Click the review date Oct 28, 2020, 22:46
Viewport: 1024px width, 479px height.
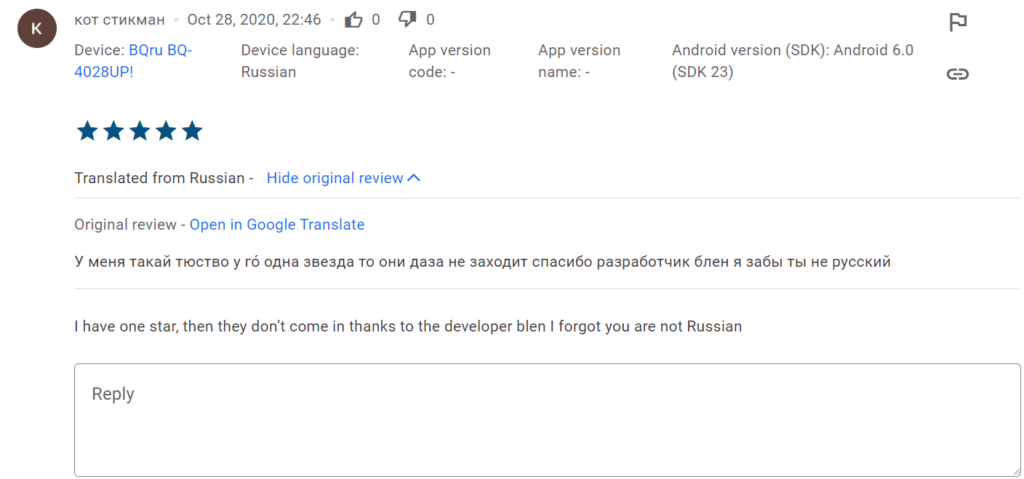click(254, 20)
